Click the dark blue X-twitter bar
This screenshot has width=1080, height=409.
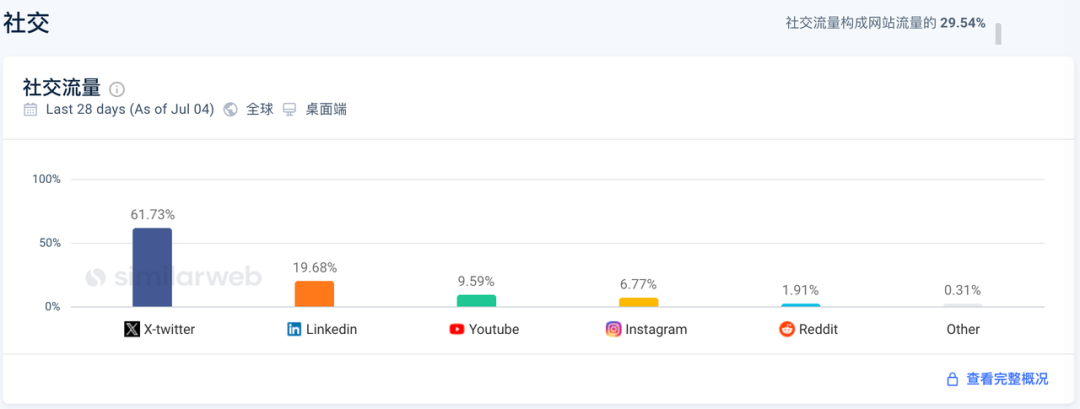click(x=152, y=268)
